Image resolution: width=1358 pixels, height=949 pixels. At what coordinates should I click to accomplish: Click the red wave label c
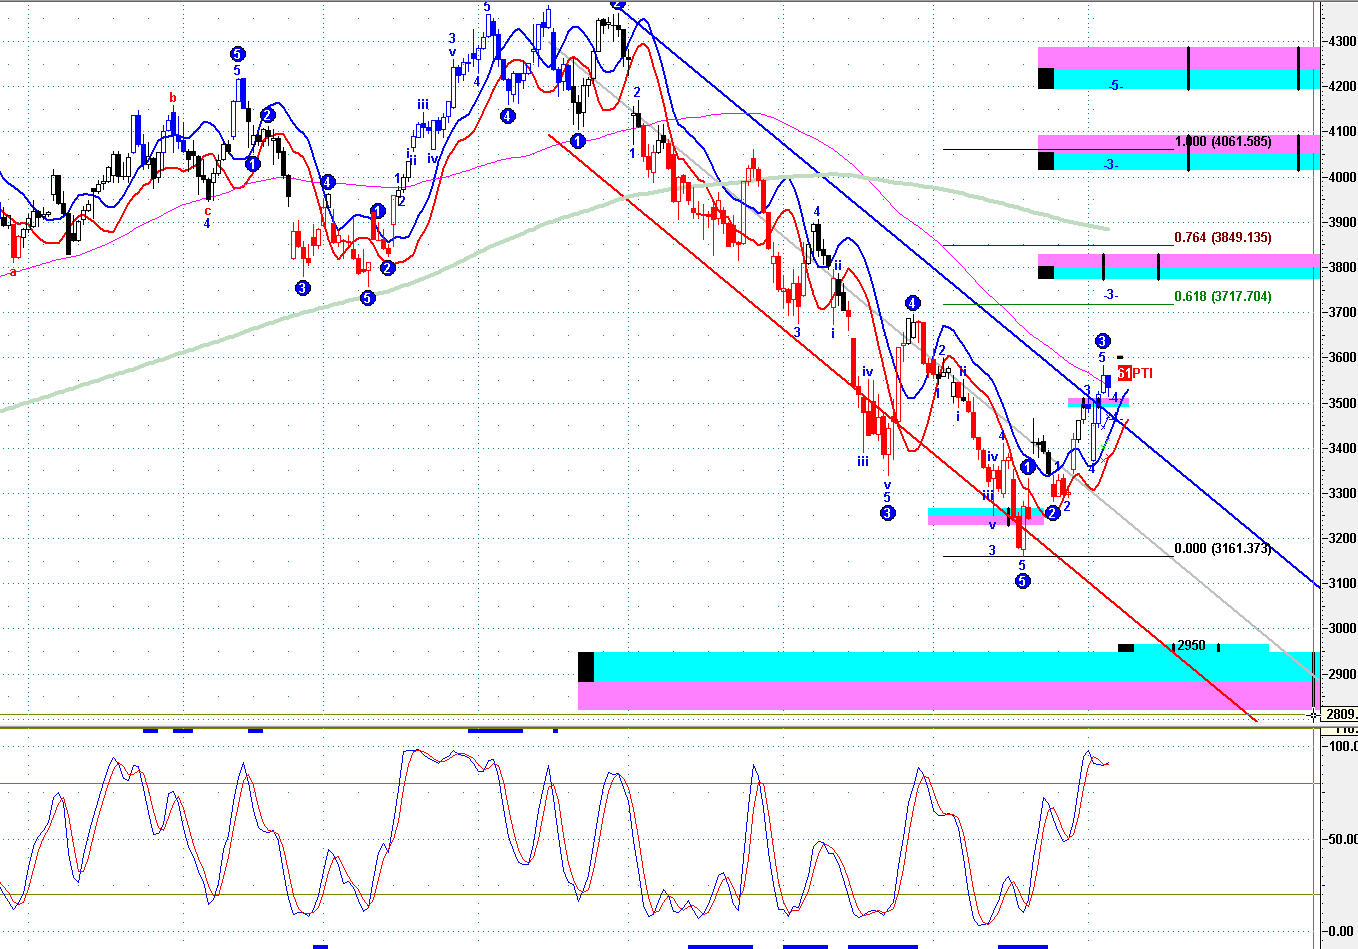coord(208,210)
